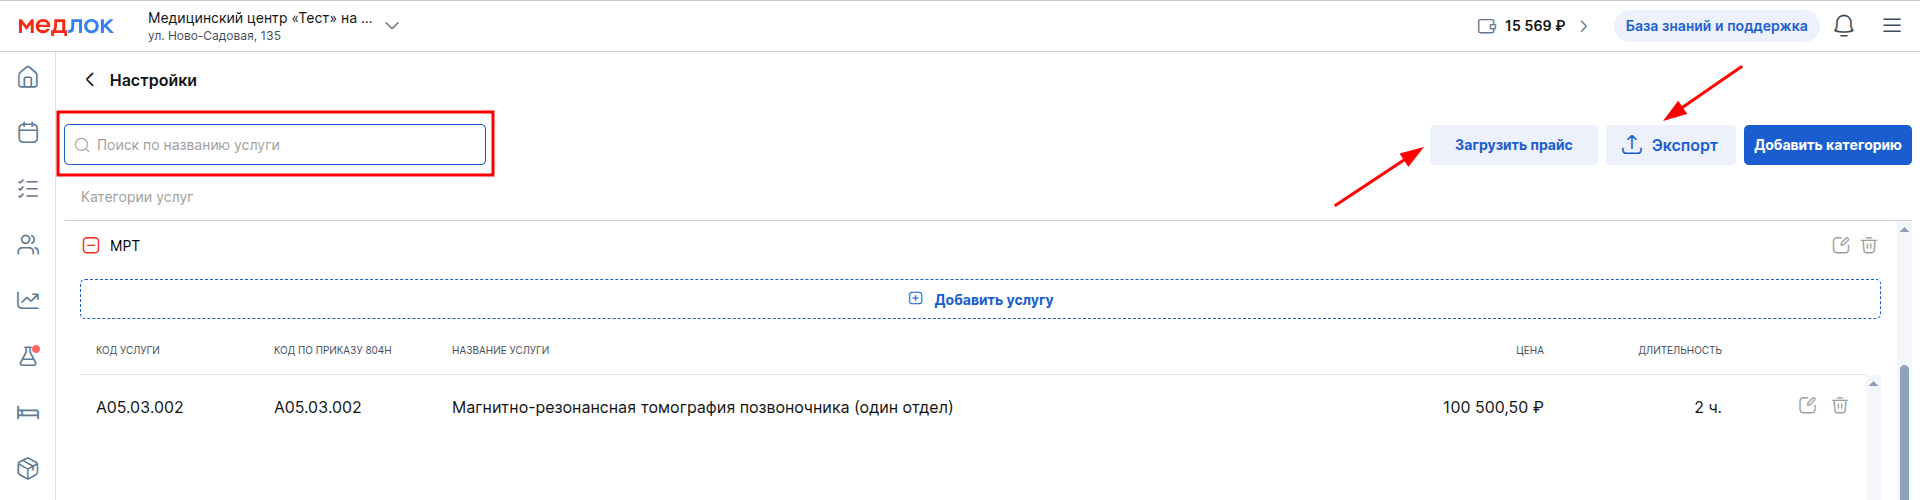Viewport: 1920px width, 500px height.
Task: Collapse the МРТ category
Action: tap(91, 245)
